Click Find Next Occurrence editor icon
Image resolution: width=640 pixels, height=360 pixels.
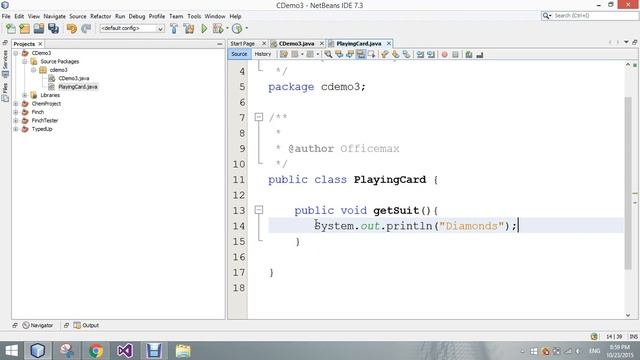click(x=350, y=54)
